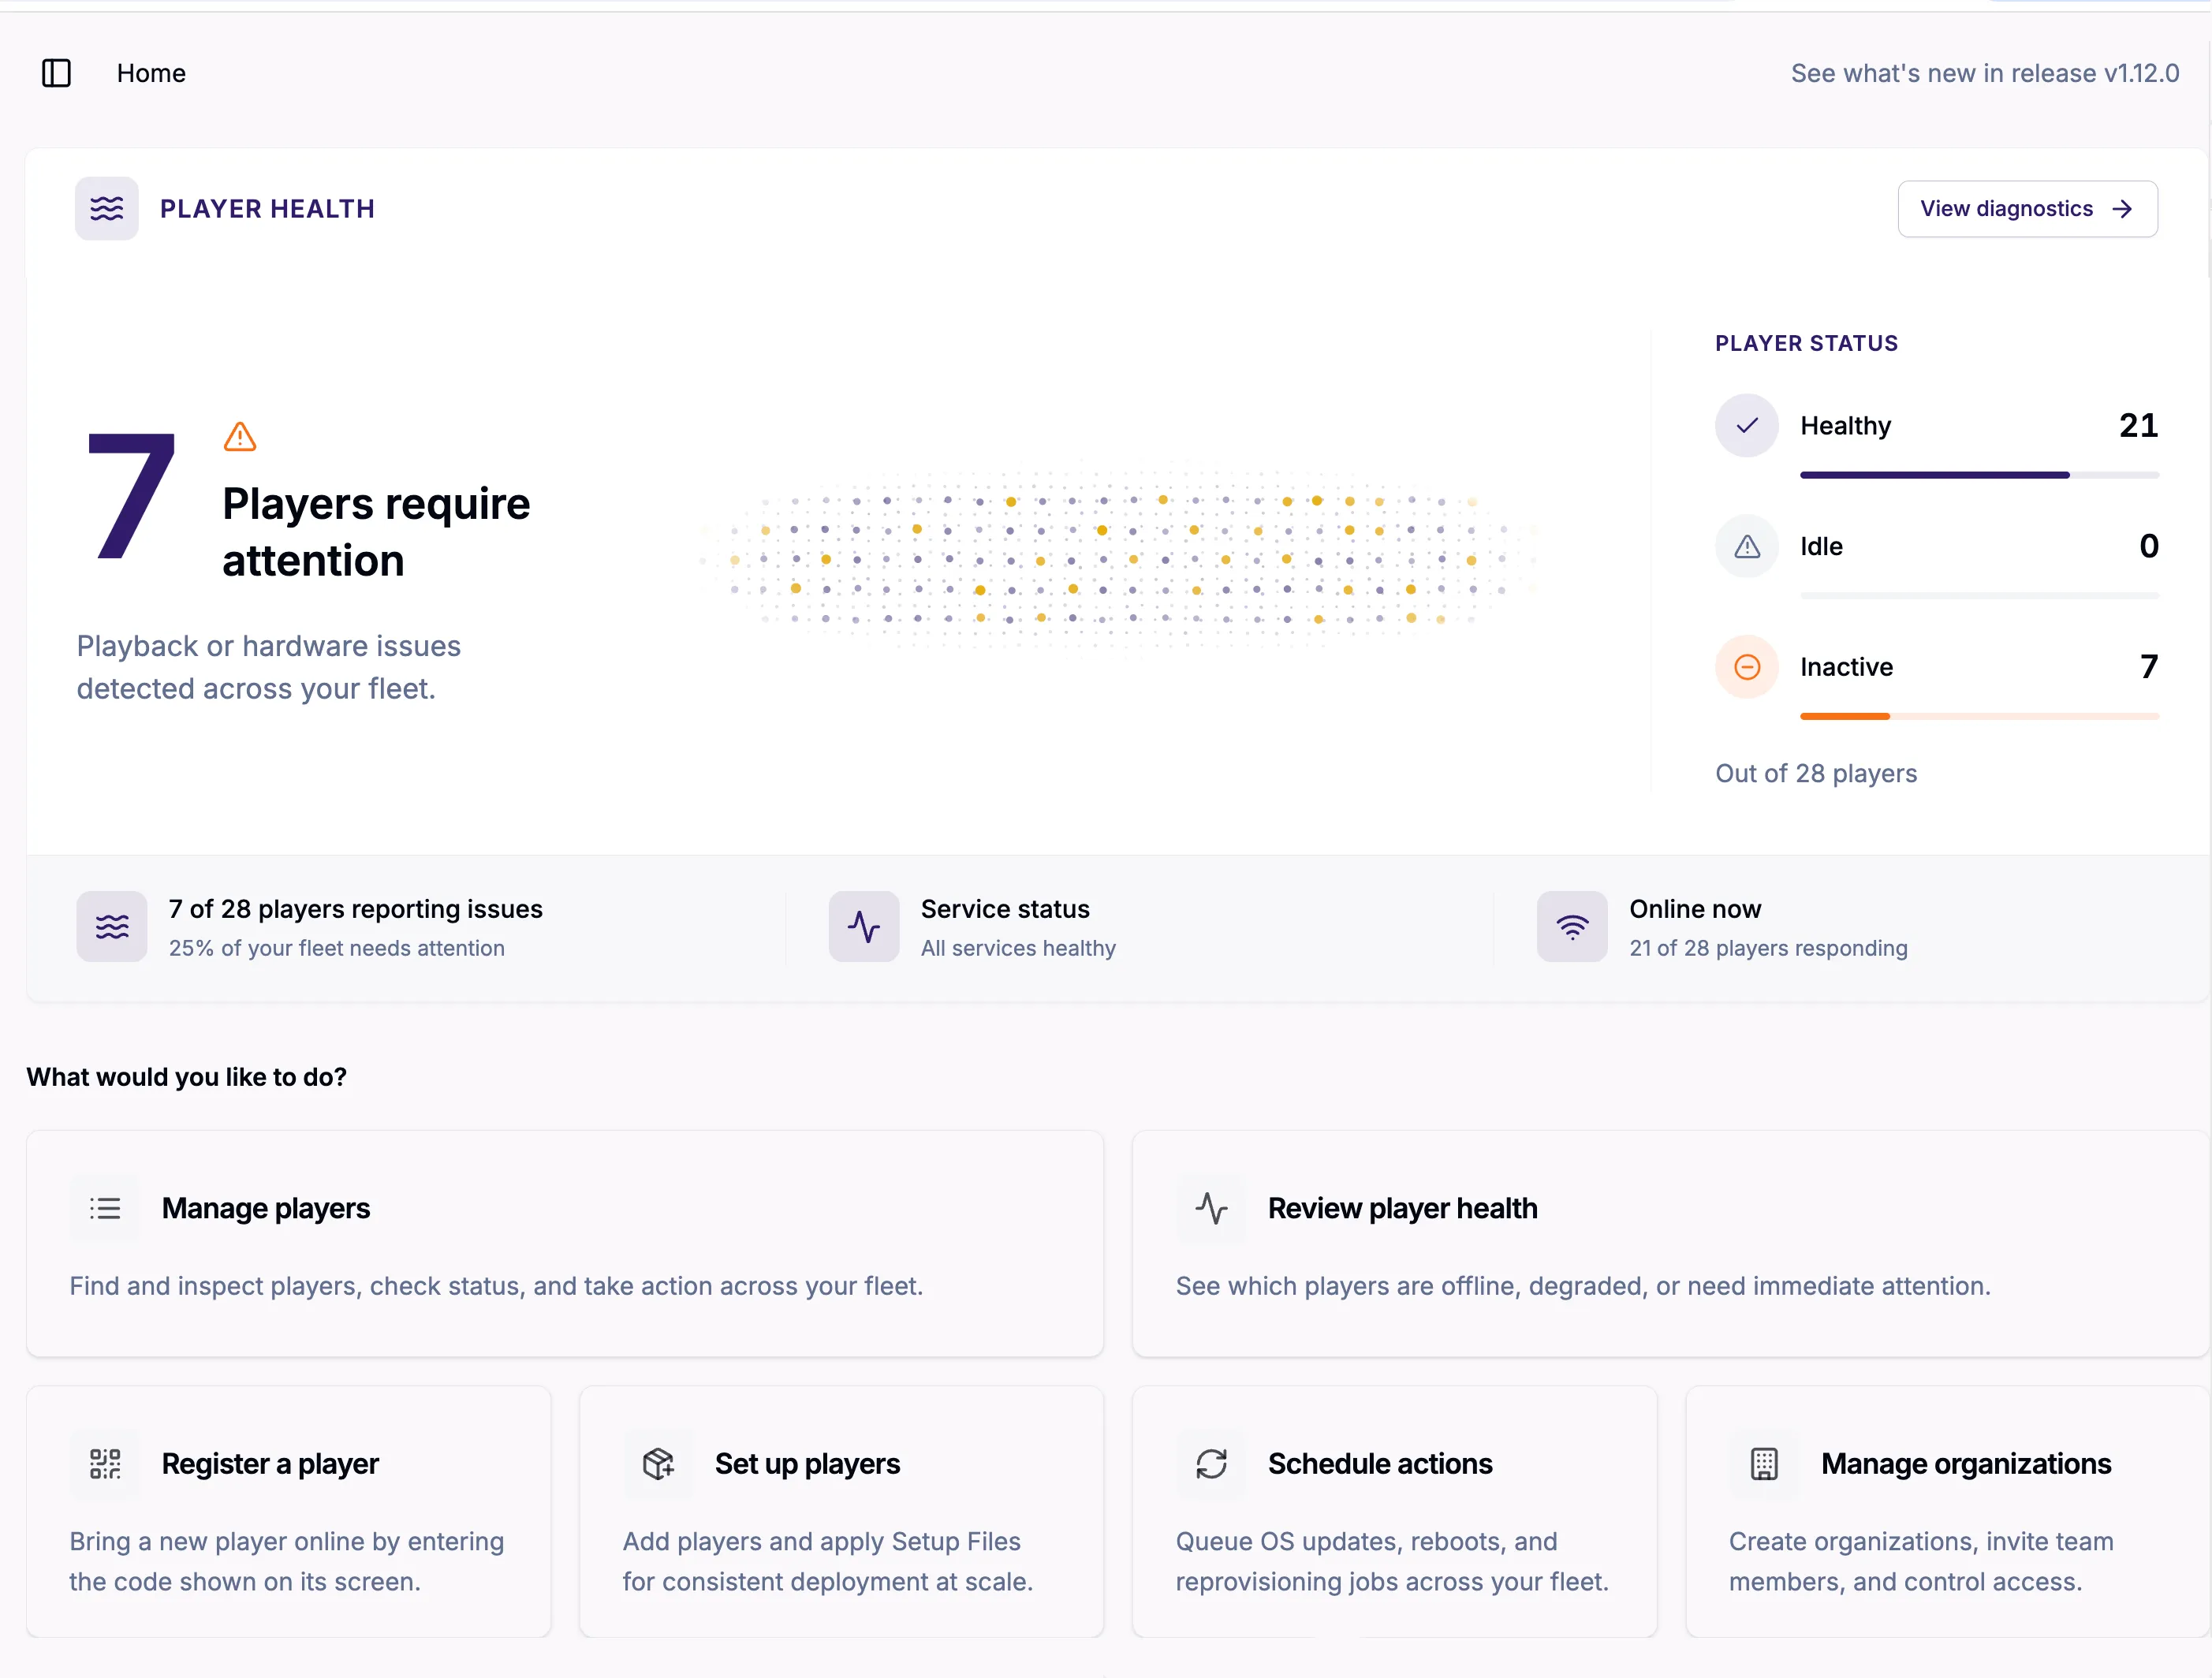Image resolution: width=2212 pixels, height=1678 pixels.
Task: Click the Healthy progress bar
Action: coord(1979,475)
